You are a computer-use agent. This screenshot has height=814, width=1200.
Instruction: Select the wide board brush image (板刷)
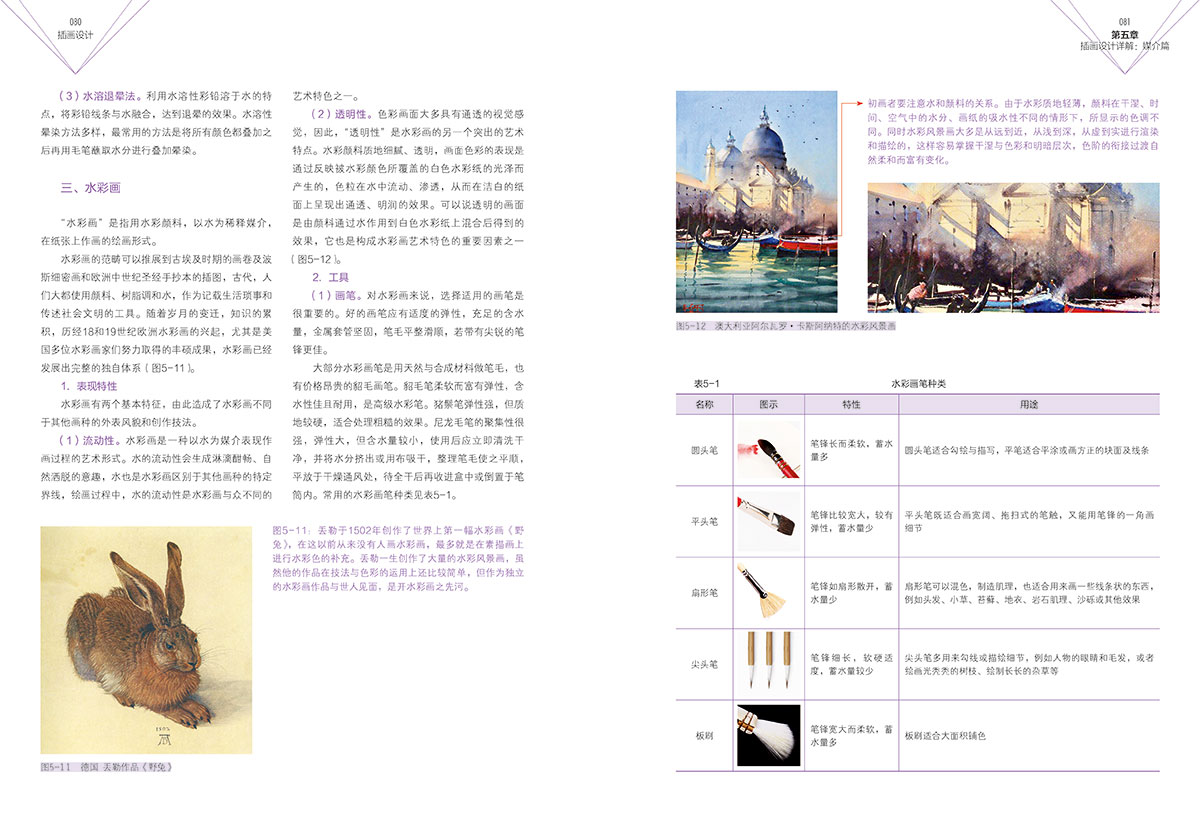coord(768,734)
